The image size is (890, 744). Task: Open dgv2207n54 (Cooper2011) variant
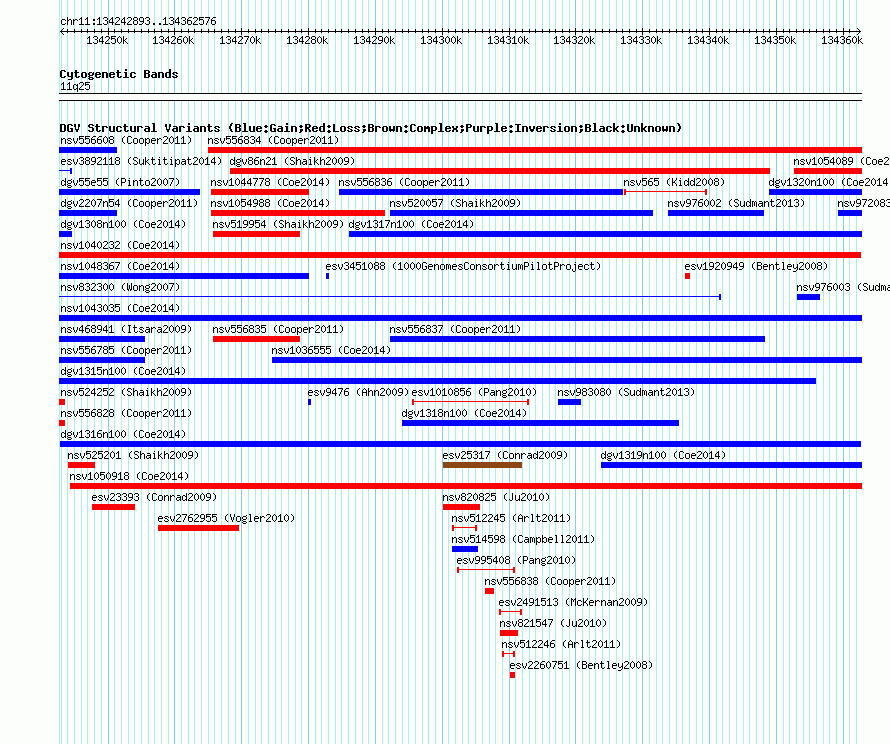point(129,203)
